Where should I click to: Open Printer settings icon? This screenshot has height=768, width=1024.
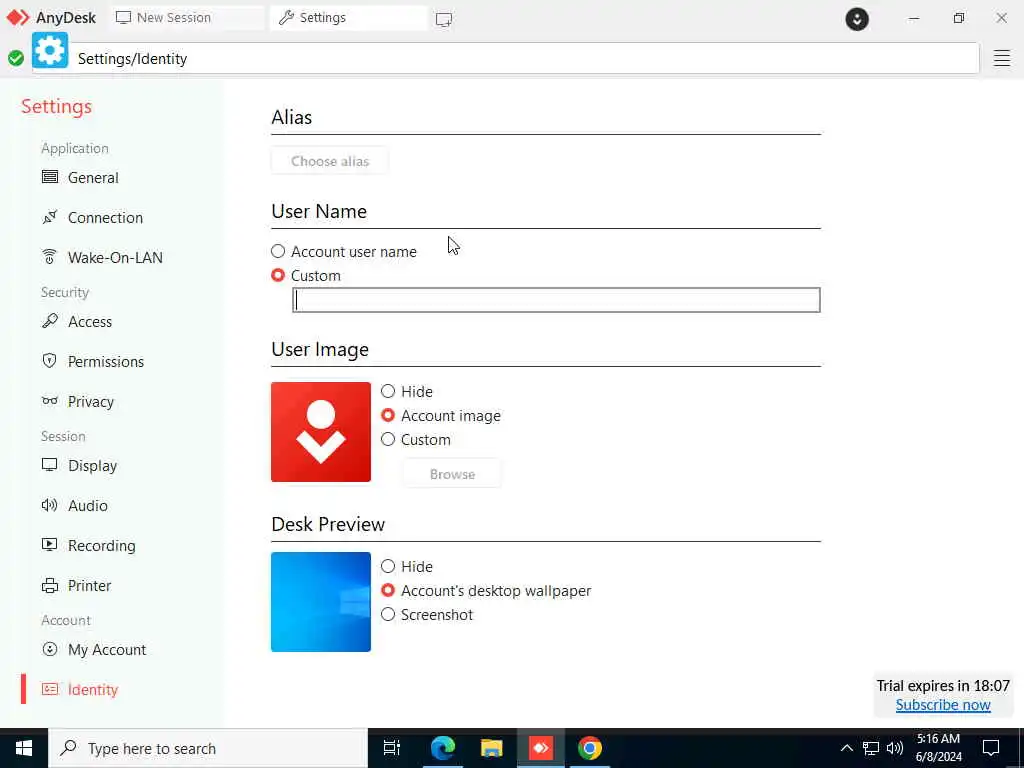click(x=50, y=585)
